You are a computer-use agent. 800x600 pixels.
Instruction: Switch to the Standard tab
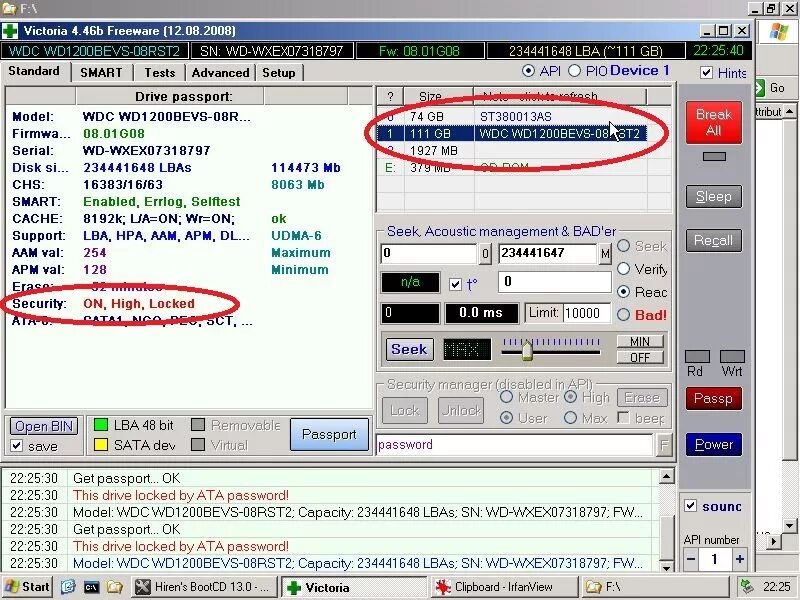coord(34,71)
